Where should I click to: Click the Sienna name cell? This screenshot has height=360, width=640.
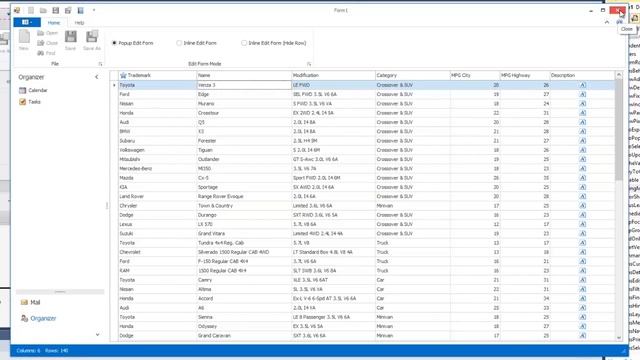point(244,317)
